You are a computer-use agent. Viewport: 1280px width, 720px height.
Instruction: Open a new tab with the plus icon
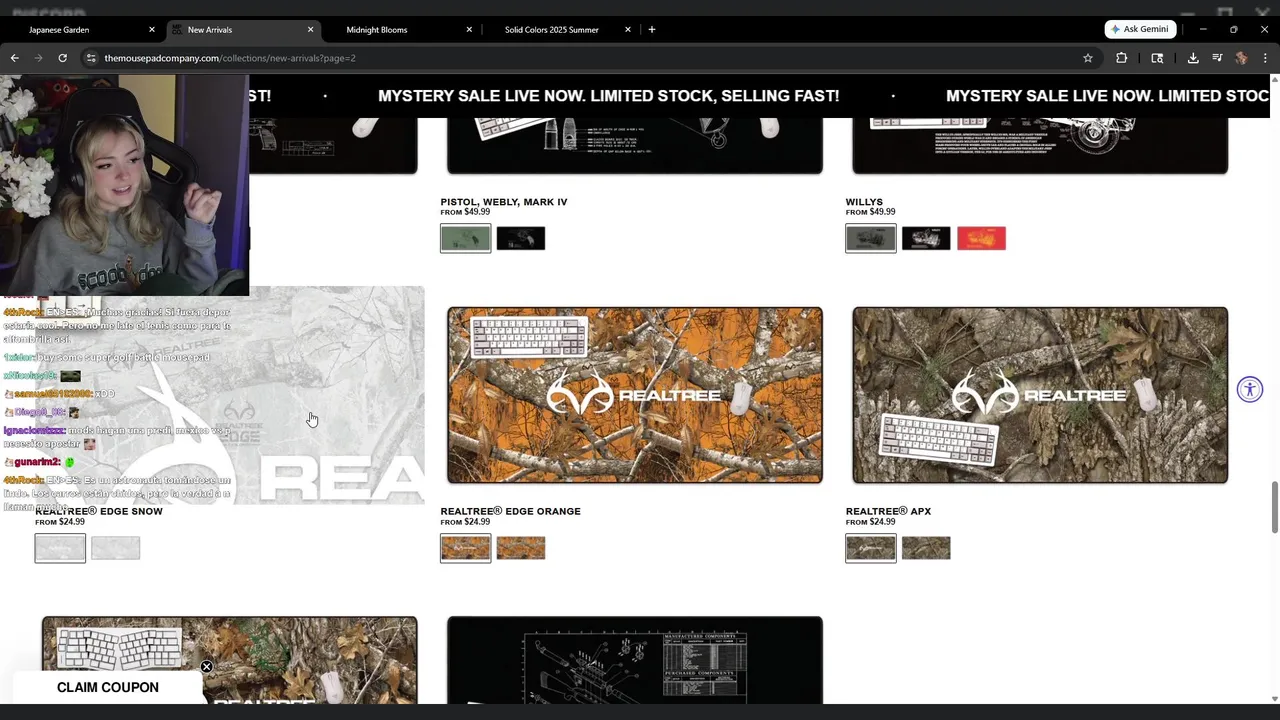click(652, 30)
